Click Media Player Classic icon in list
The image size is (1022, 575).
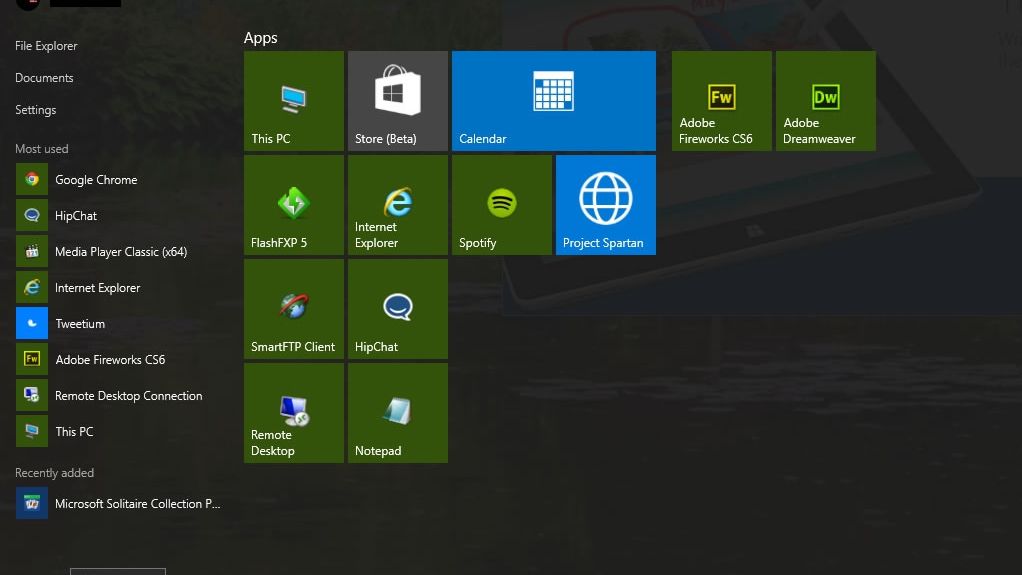coord(32,251)
